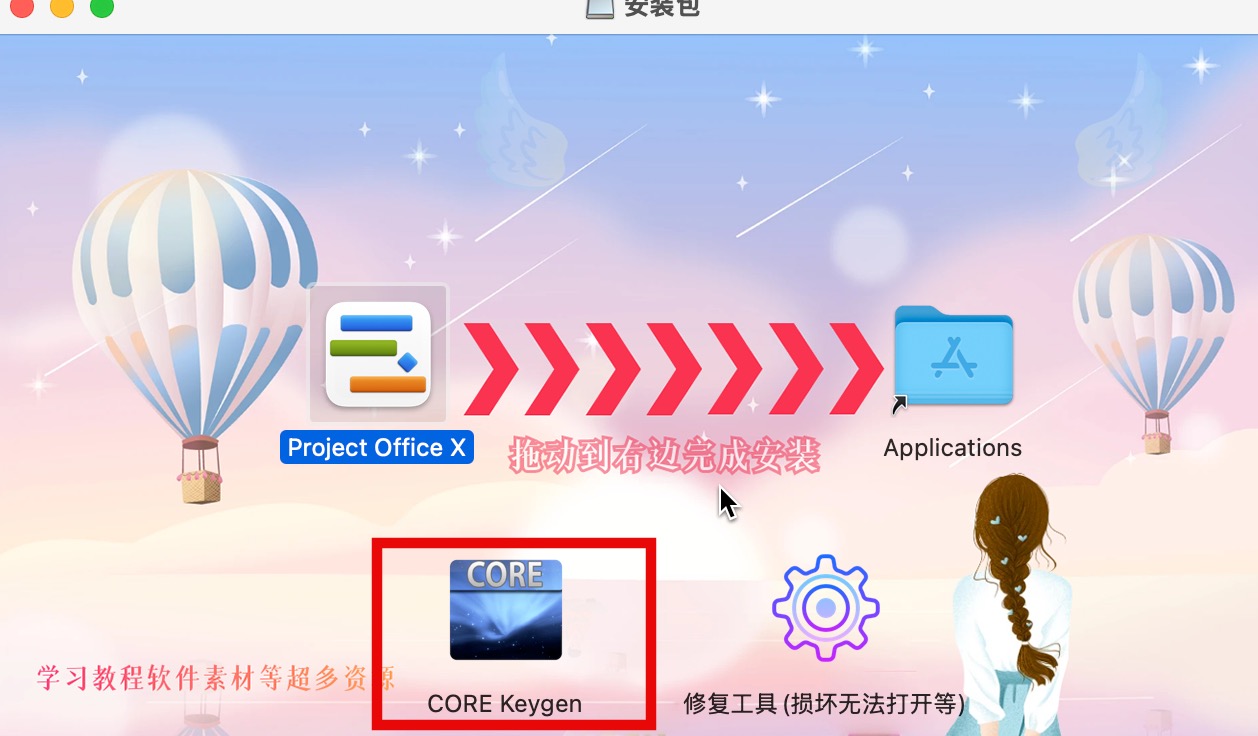The height and width of the screenshot is (736, 1258).
Task: Minimize the window using yellow button
Action: (x=62, y=8)
